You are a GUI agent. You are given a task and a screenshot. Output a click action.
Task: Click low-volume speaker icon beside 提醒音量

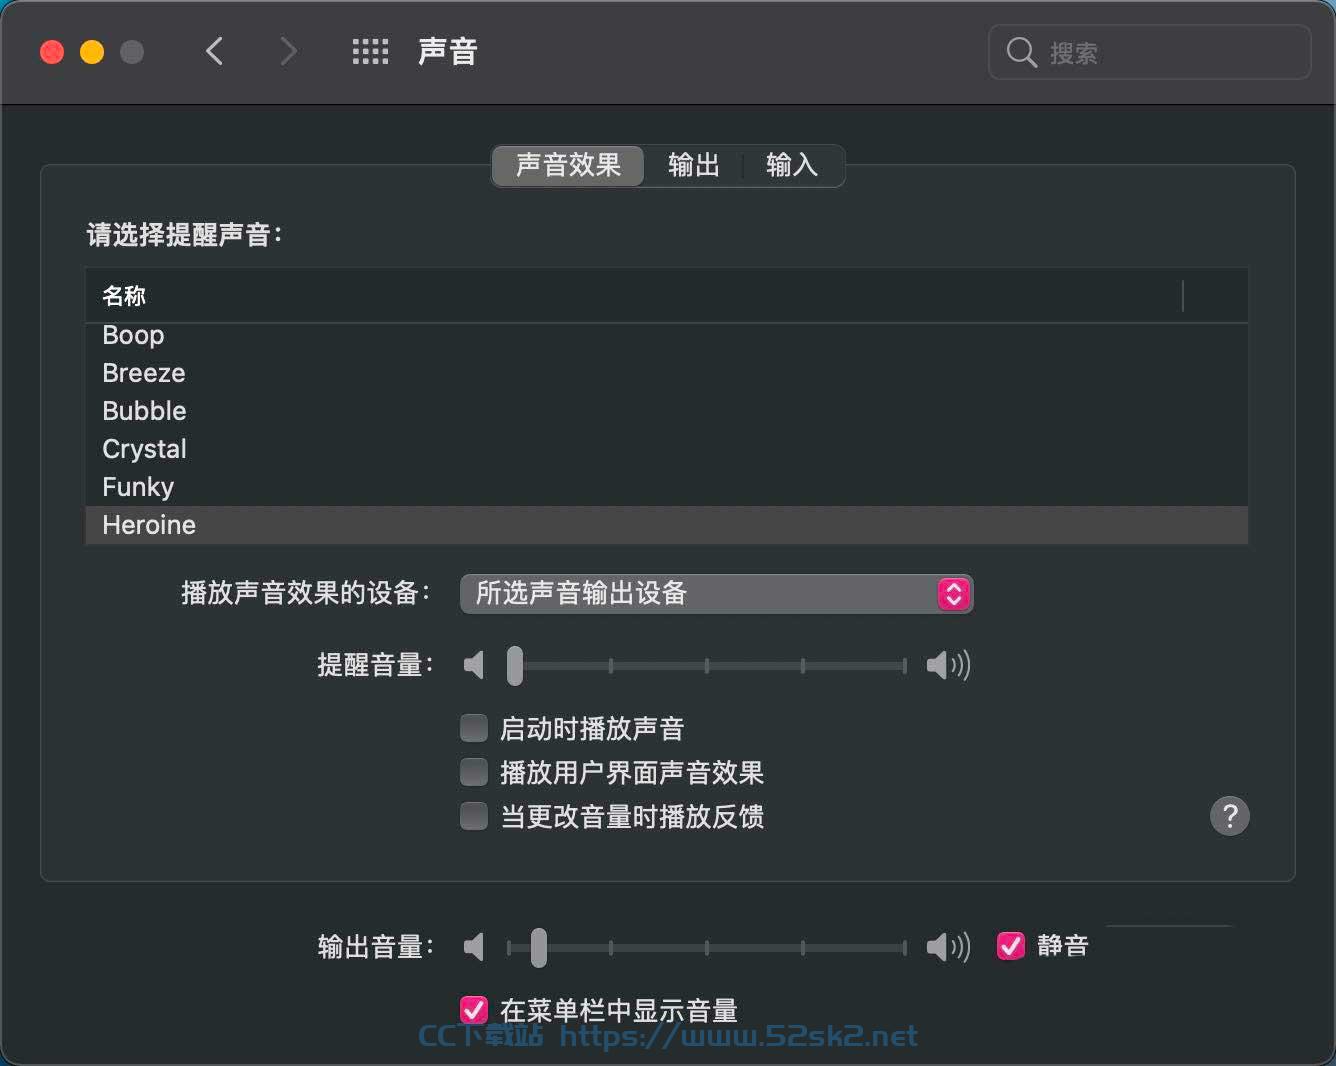(x=474, y=665)
